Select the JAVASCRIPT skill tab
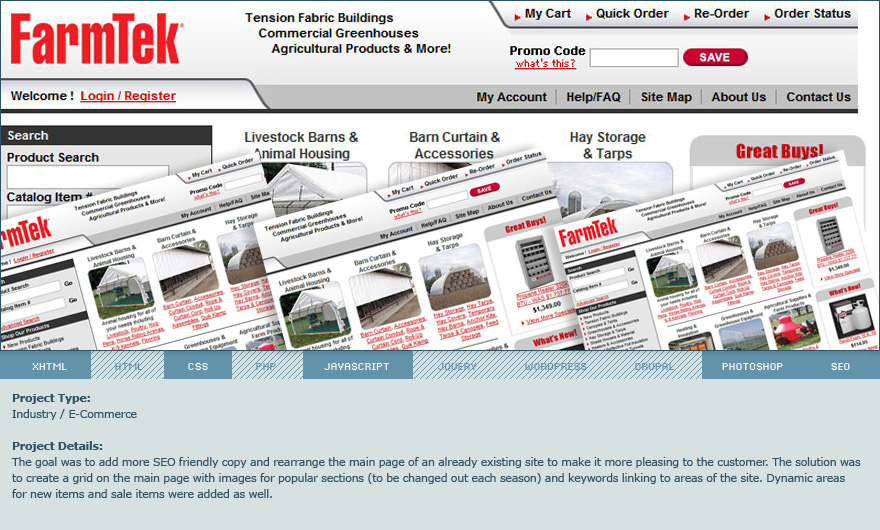Image resolution: width=880 pixels, height=530 pixels. [x=357, y=366]
